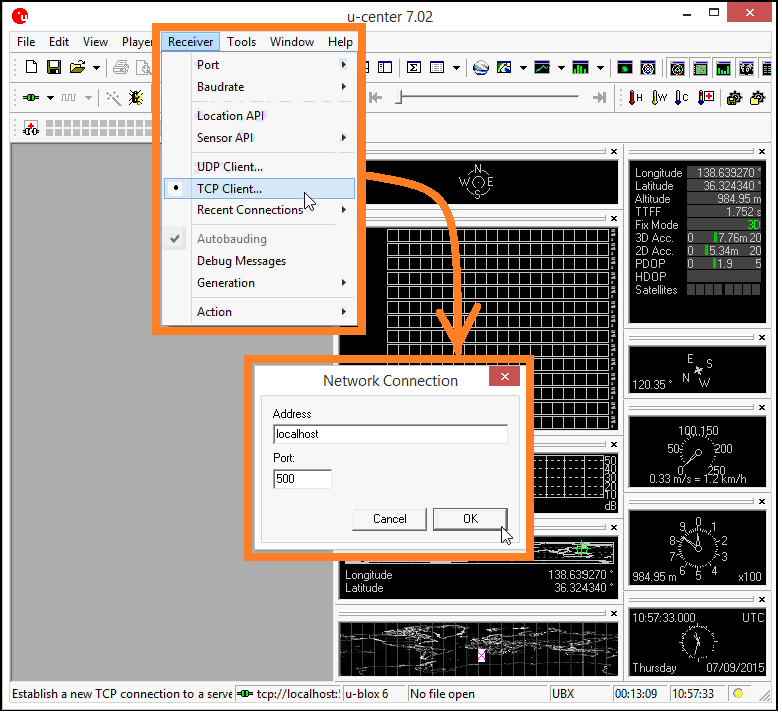Open the Tools menu

241,42
